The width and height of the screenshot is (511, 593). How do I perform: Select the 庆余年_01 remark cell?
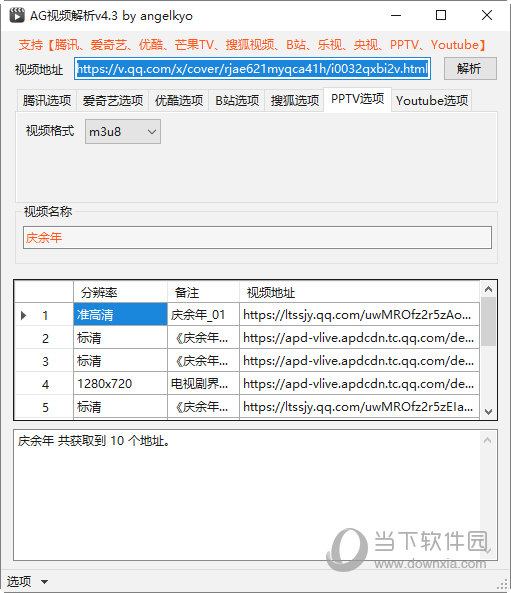coord(203,315)
